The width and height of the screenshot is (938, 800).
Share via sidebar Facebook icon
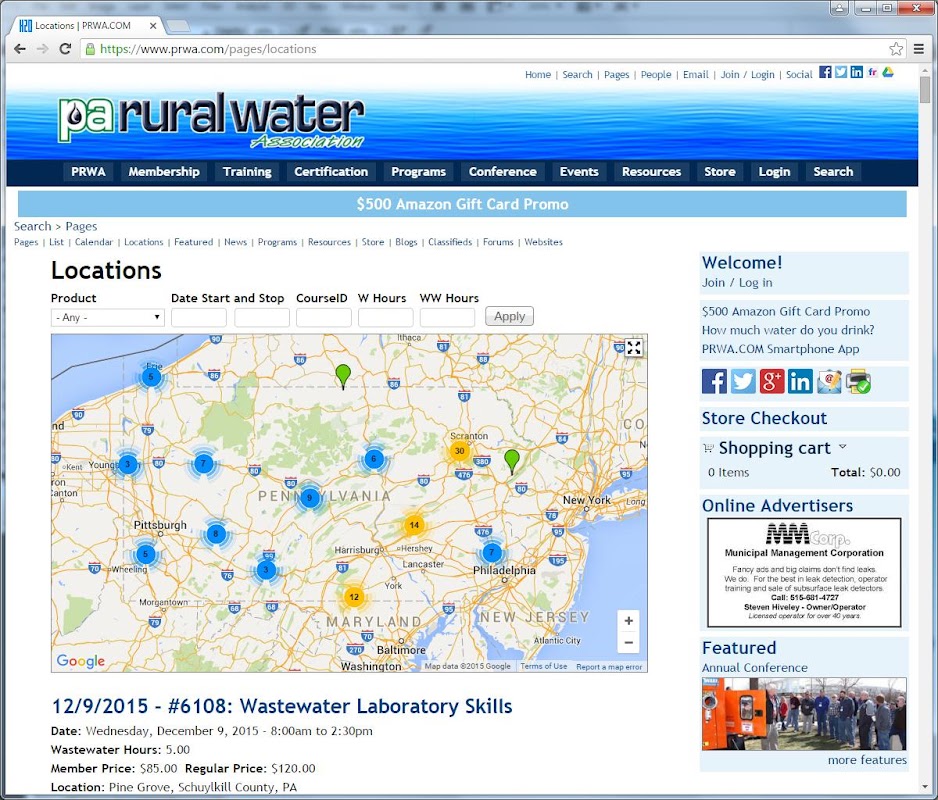pyautogui.click(x=714, y=381)
